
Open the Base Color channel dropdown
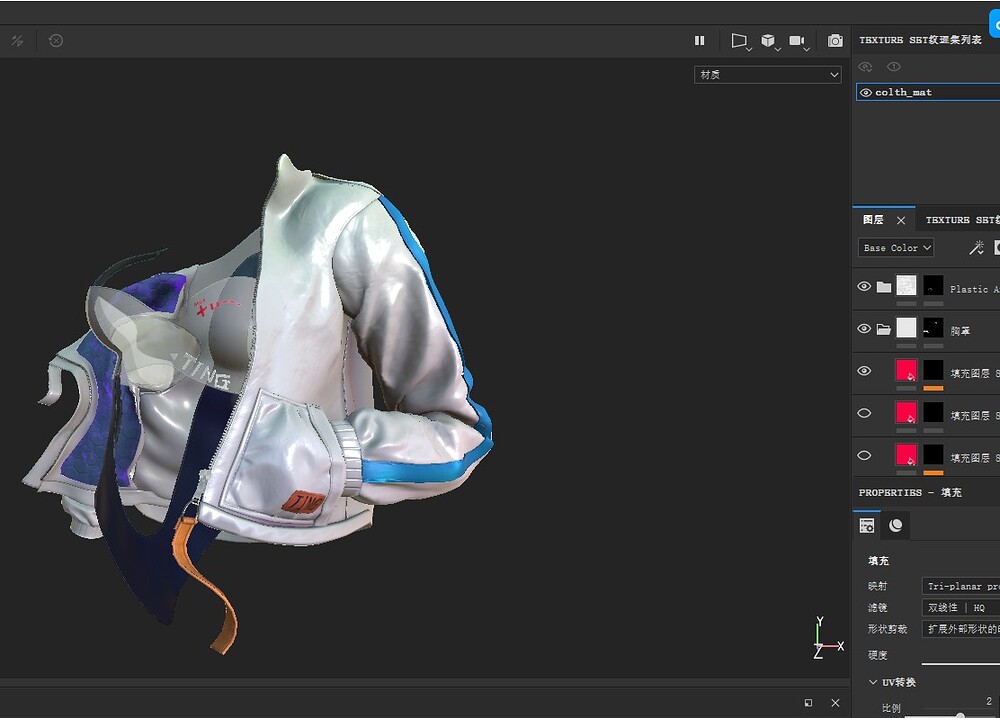click(x=896, y=248)
